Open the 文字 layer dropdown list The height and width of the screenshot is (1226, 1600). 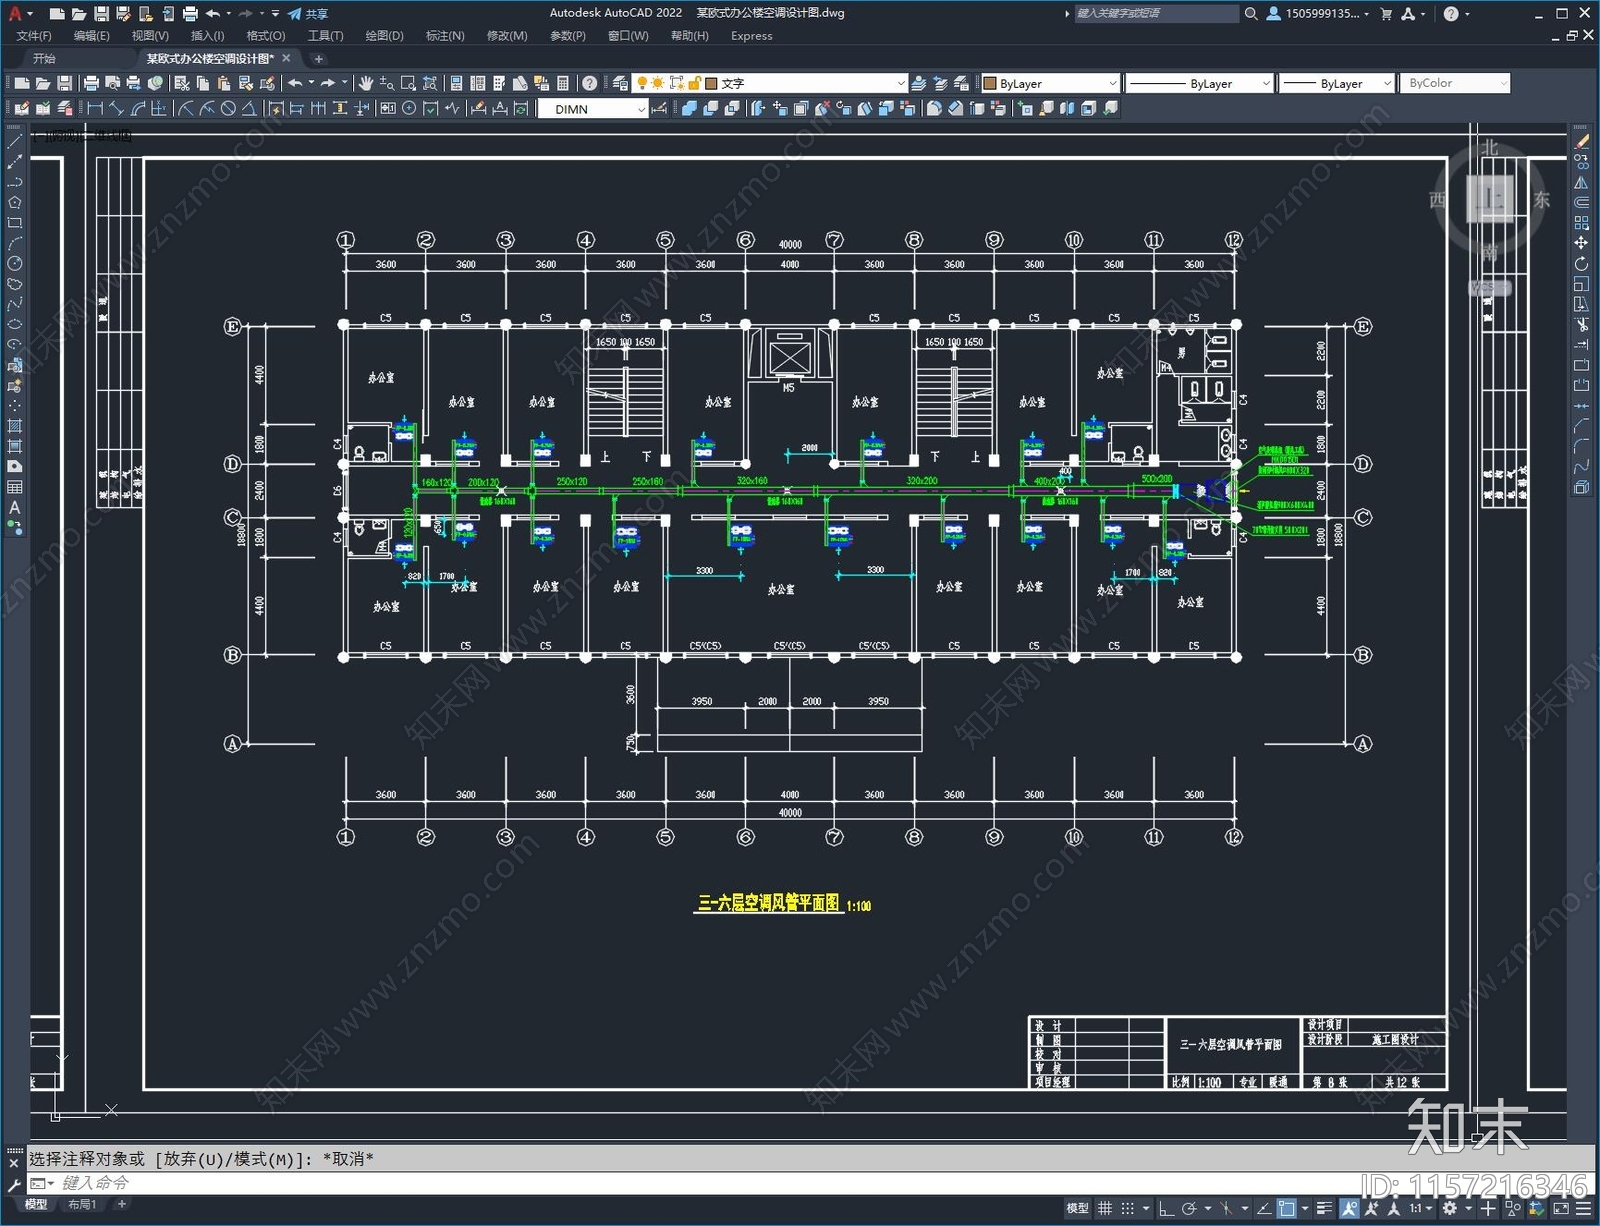pyautogui.click(x=900, y=83)
